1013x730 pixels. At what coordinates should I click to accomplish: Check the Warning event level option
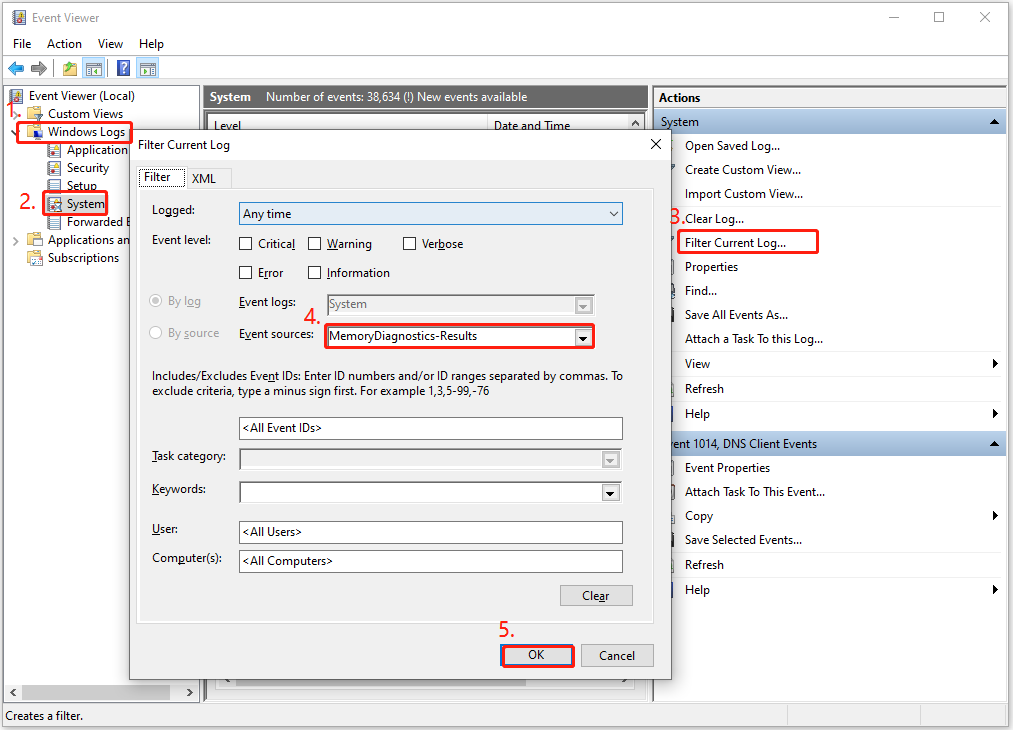click(316, 243)
